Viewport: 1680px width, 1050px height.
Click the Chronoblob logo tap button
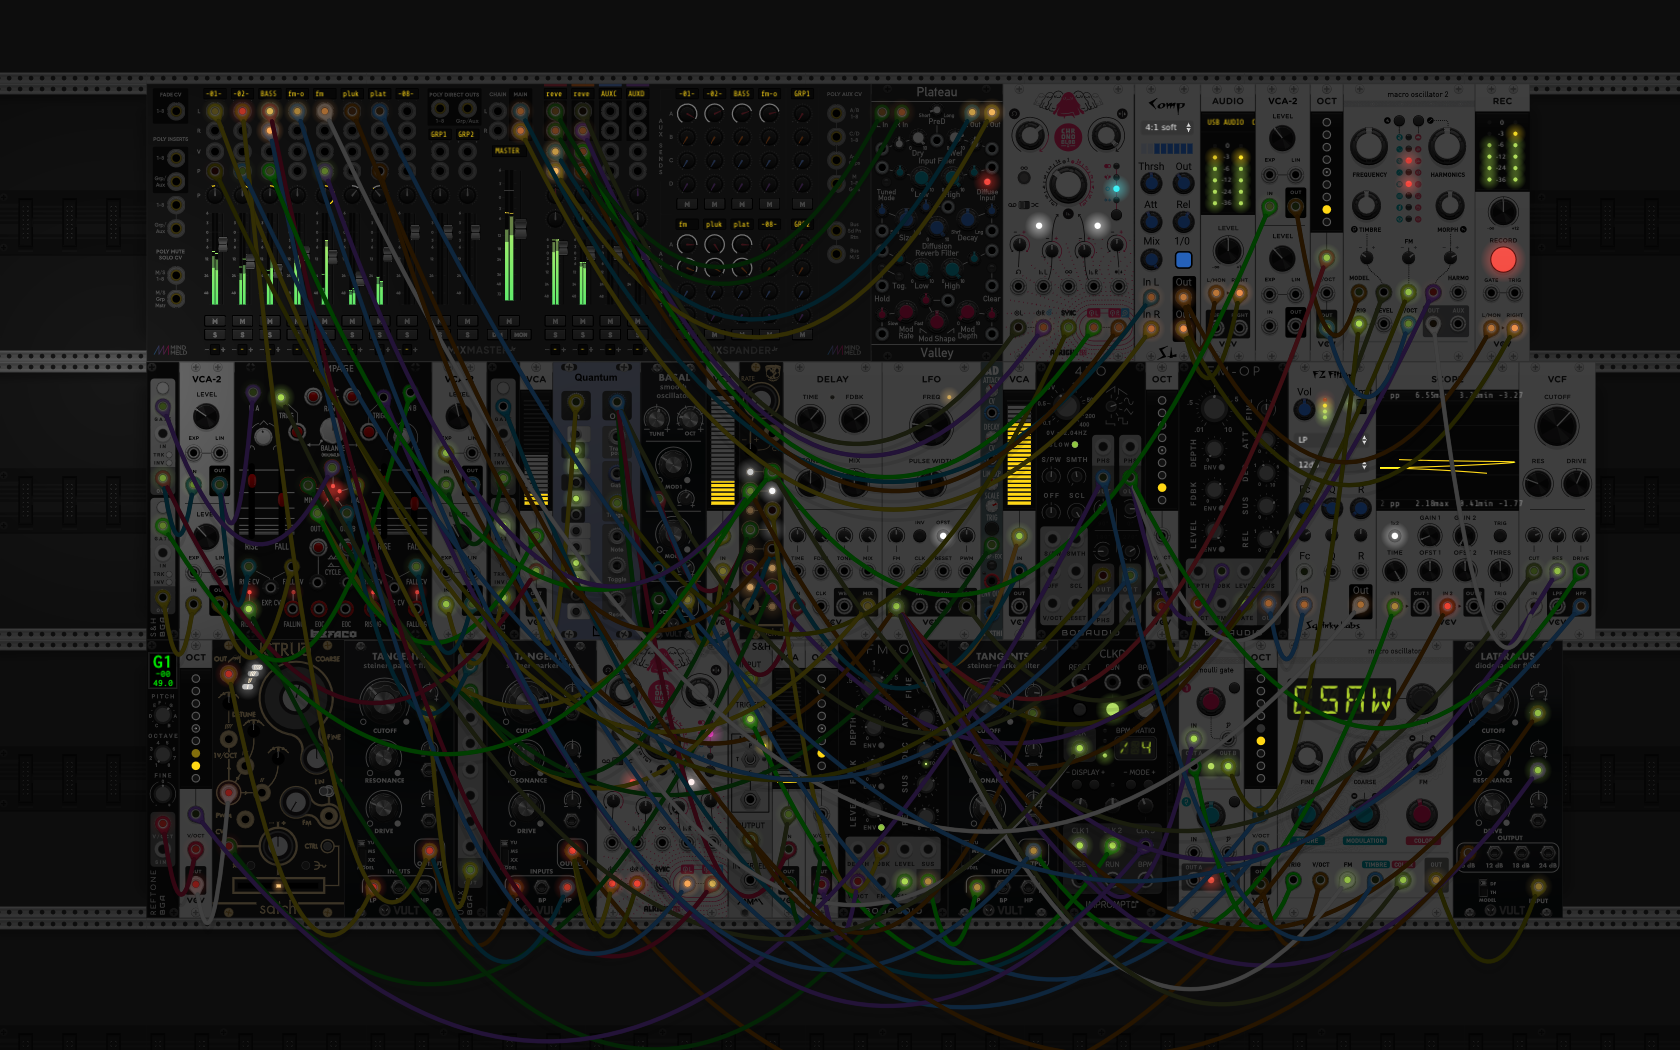tap(1067, 137)
